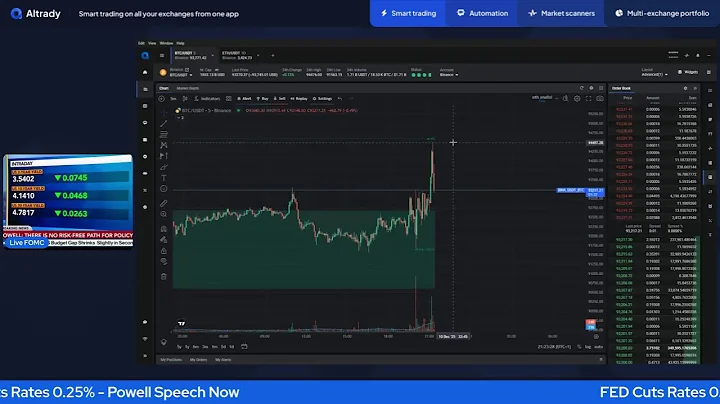Open the Indicators menu in chart toolbar

207,99
